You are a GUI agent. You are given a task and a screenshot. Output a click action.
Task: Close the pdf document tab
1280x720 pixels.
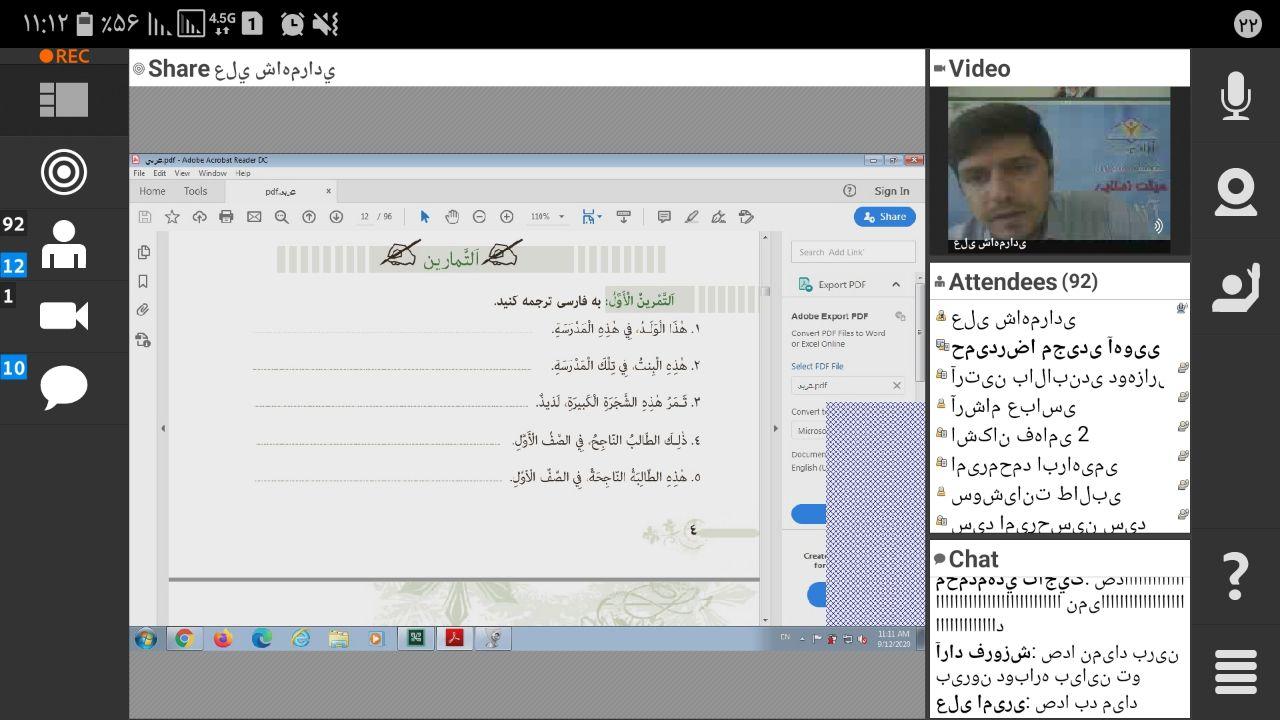tap(328, 191)
